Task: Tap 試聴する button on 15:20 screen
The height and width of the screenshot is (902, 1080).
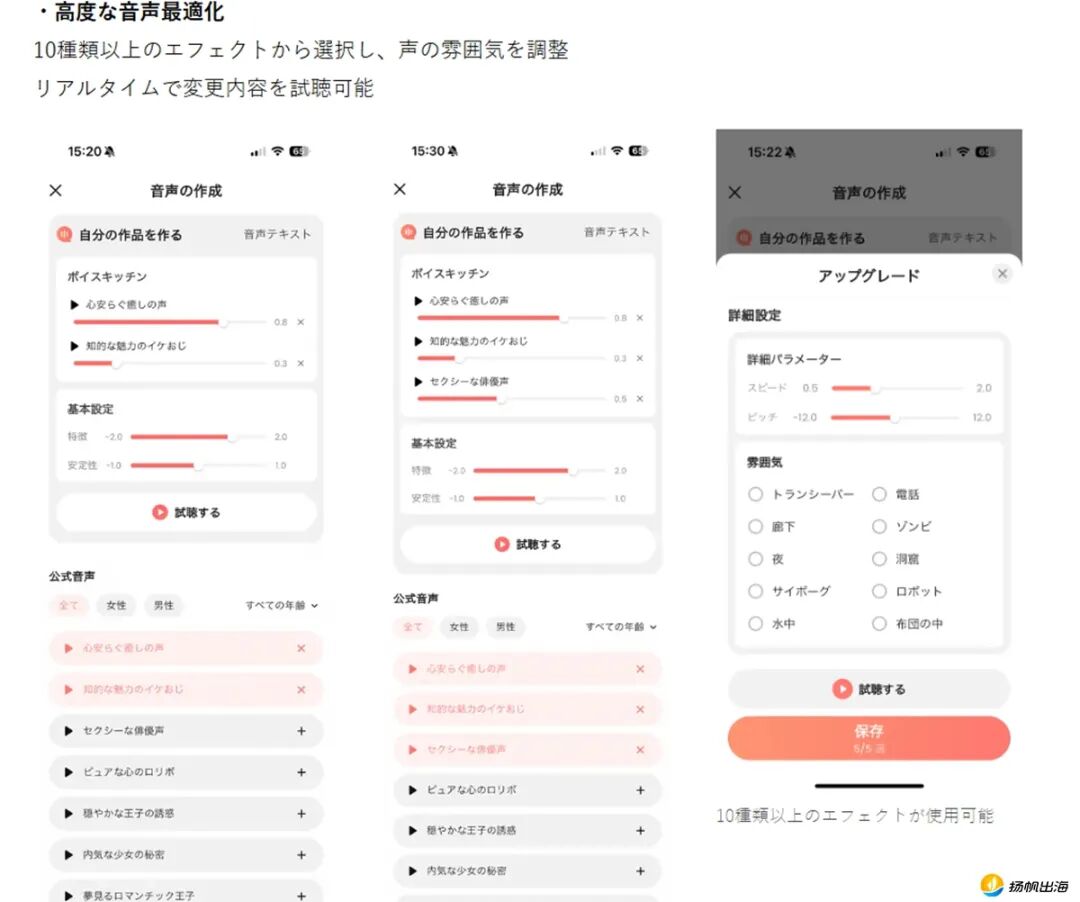Action: pyautogui.click(x=186, y=512)
